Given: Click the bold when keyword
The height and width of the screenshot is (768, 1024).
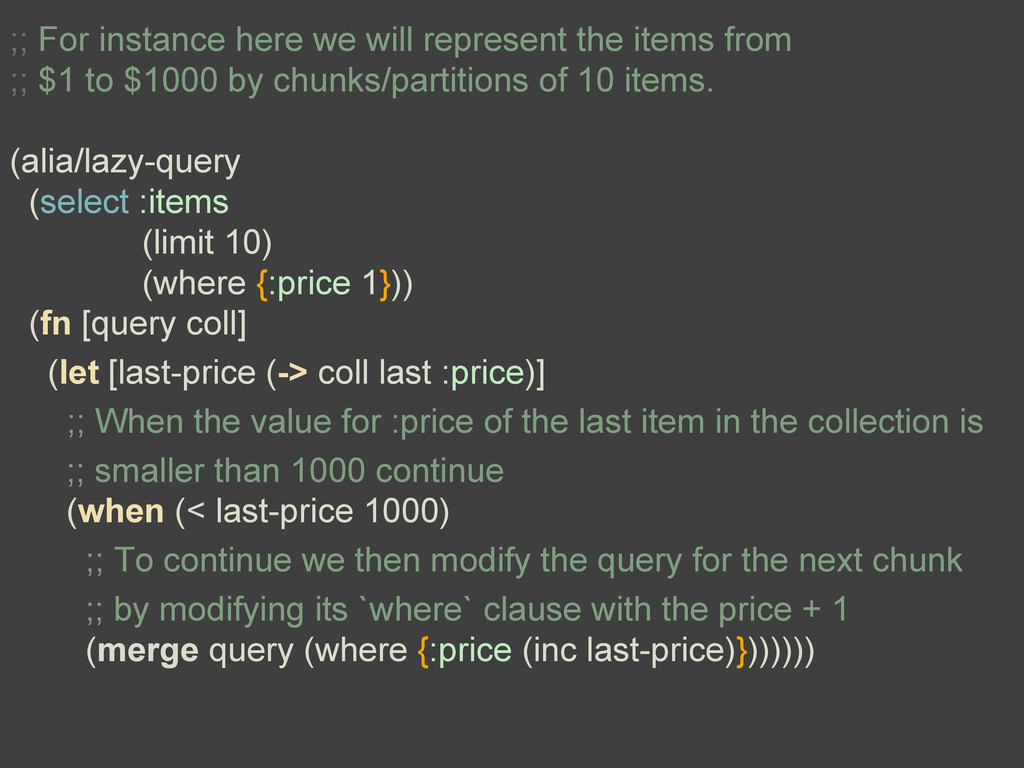Looking at the screenshot, I should coord(120,511).
